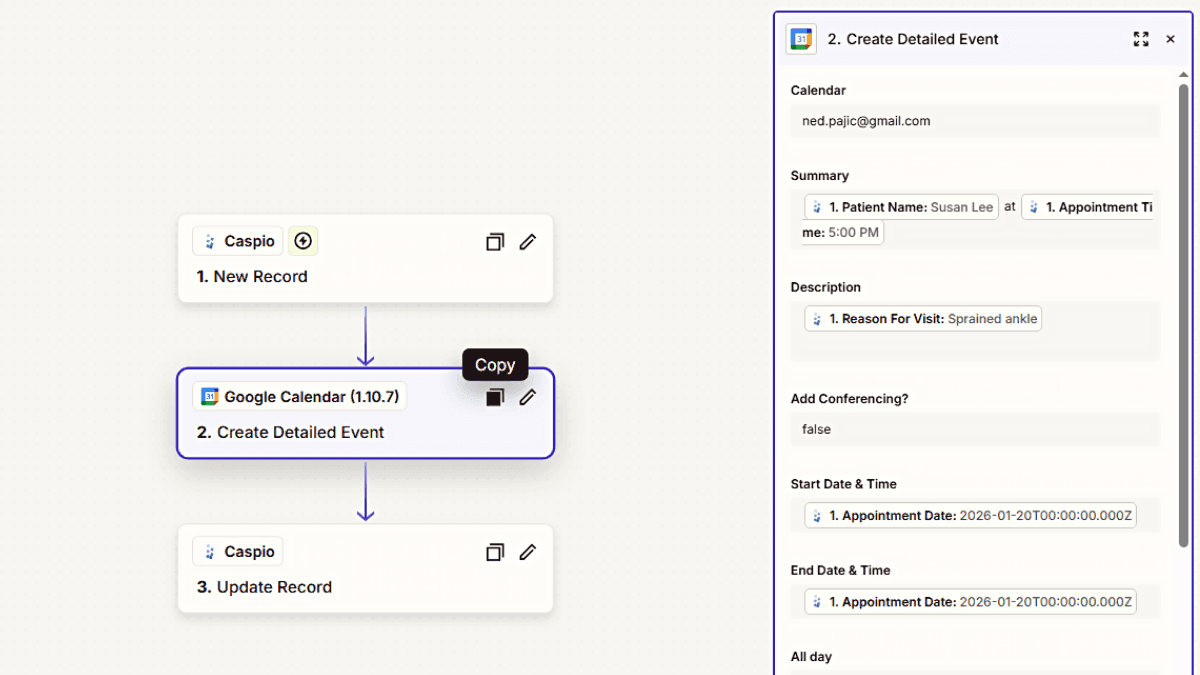This screenshot has height=675, width=1200.
Task: Edit Update Record step with the pencil icon
Action: click(528, 552)
